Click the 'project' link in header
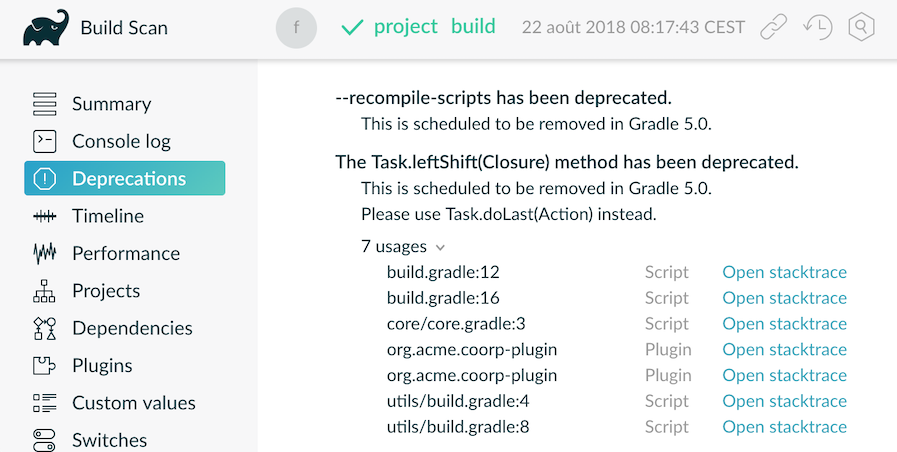897x452 pixels. click(x=405, y=27)
